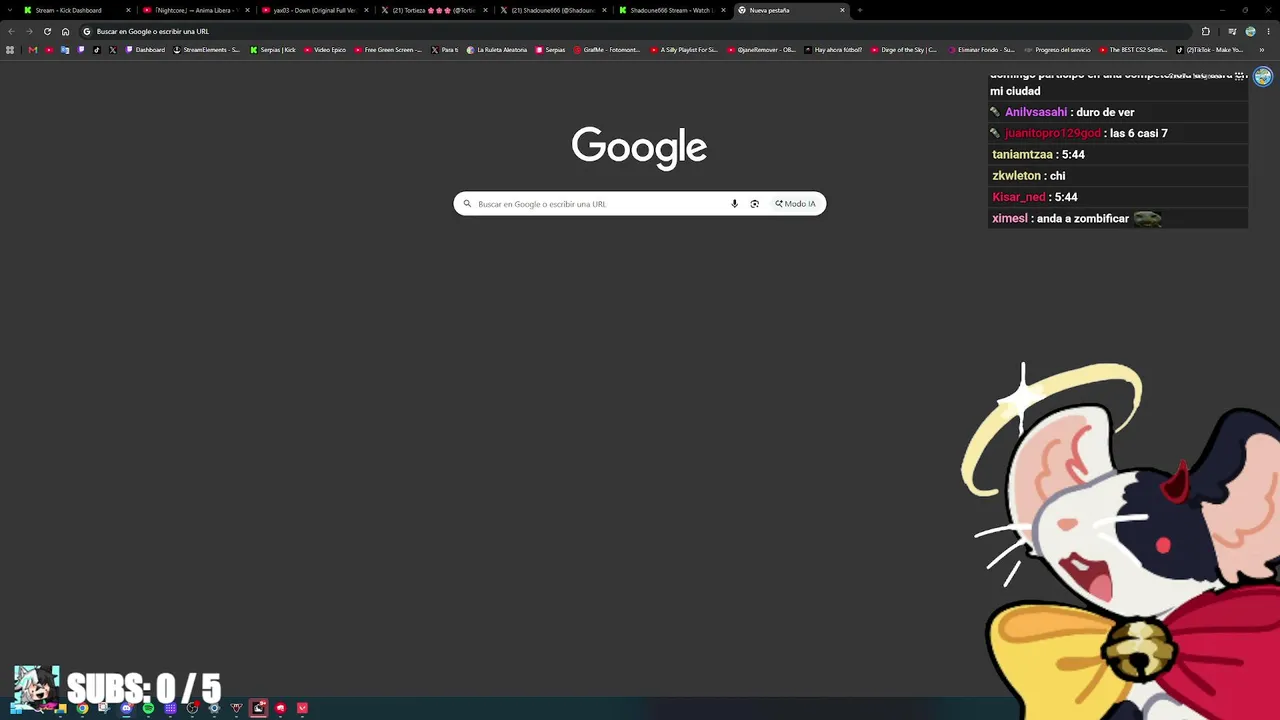Screen dimensions: 1280x720
Task: Open the BEST CS2 Settings bookmark
Action: (x=1133, y=50)
